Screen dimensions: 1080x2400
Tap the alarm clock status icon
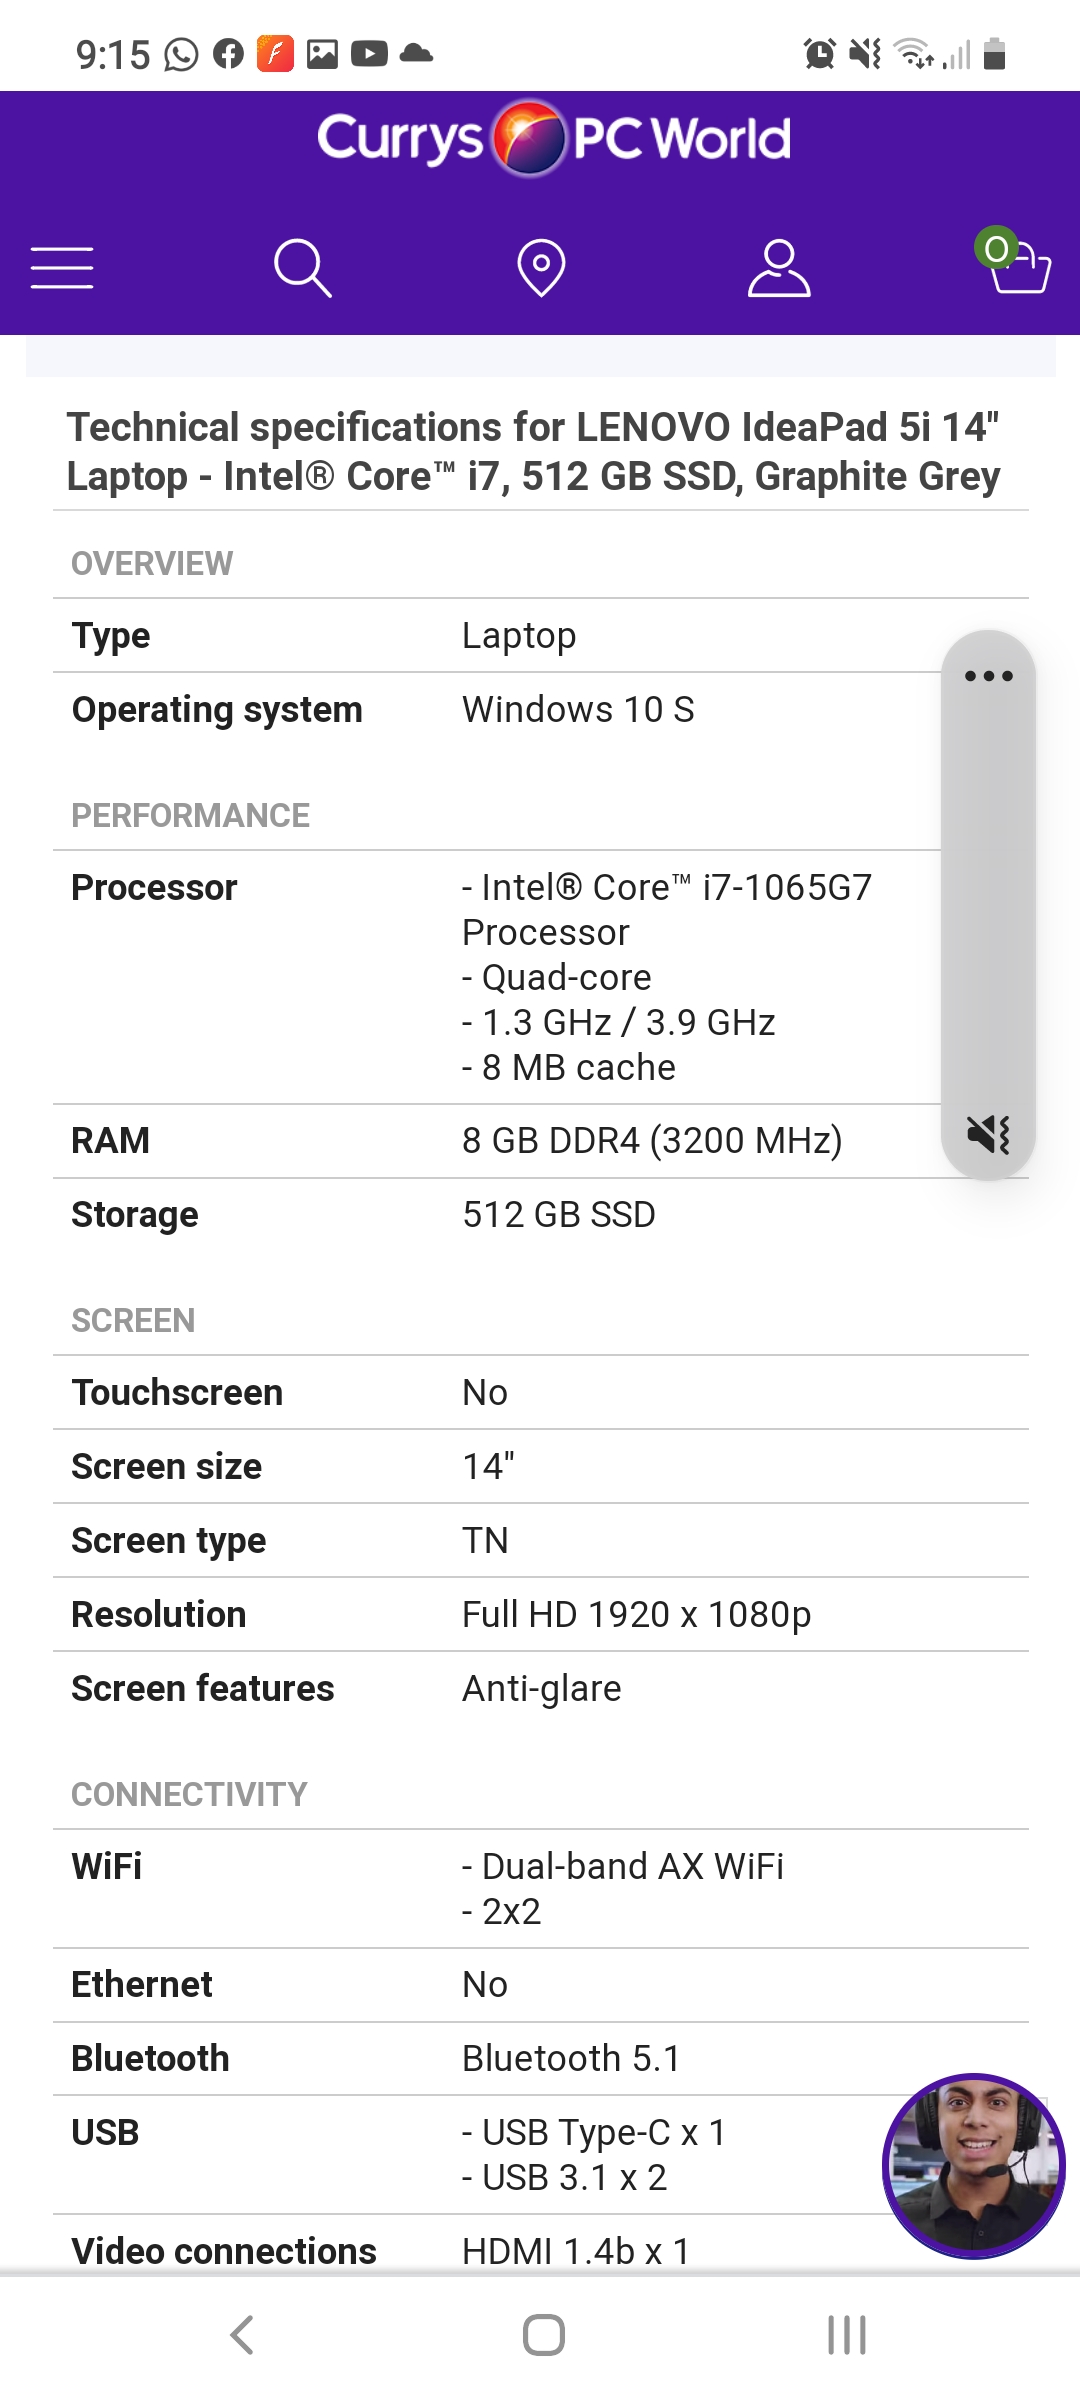pos(820,54)
